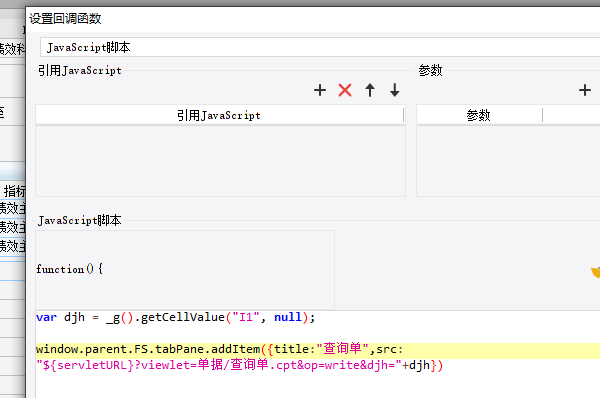Click the 设置回调函数 dialog title bar

pos(313,19)
